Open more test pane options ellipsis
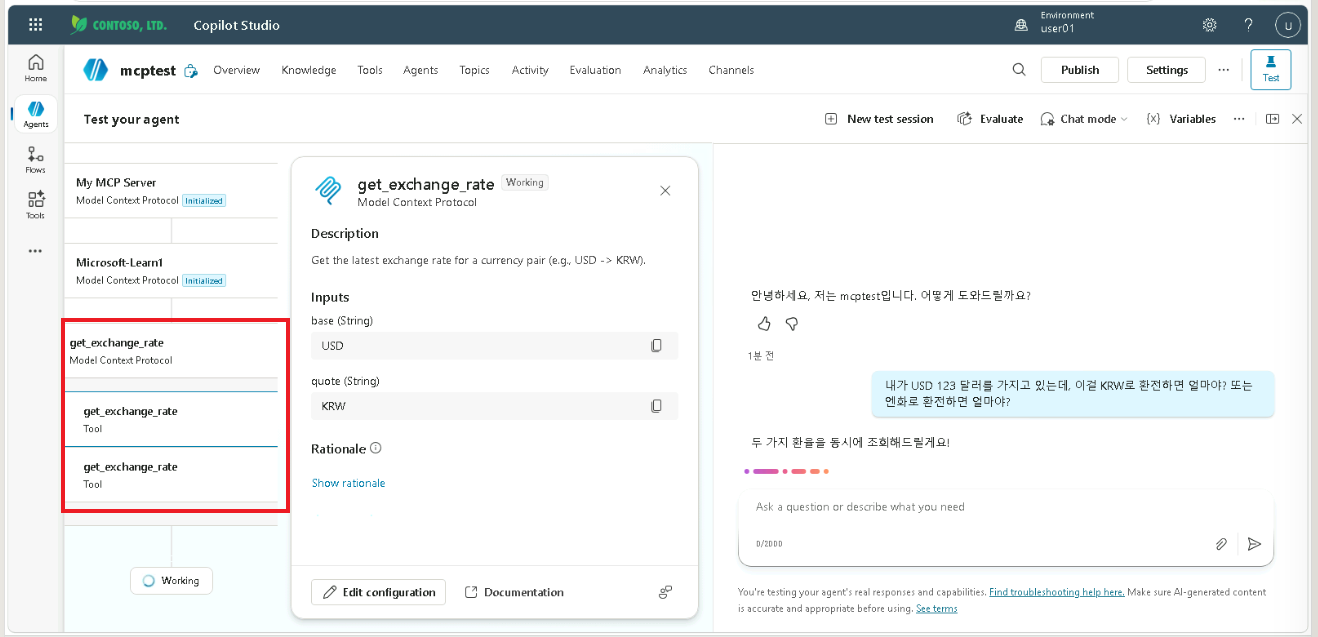The height and width of the screenshot is (637, 1318). tap(1239, 119)
